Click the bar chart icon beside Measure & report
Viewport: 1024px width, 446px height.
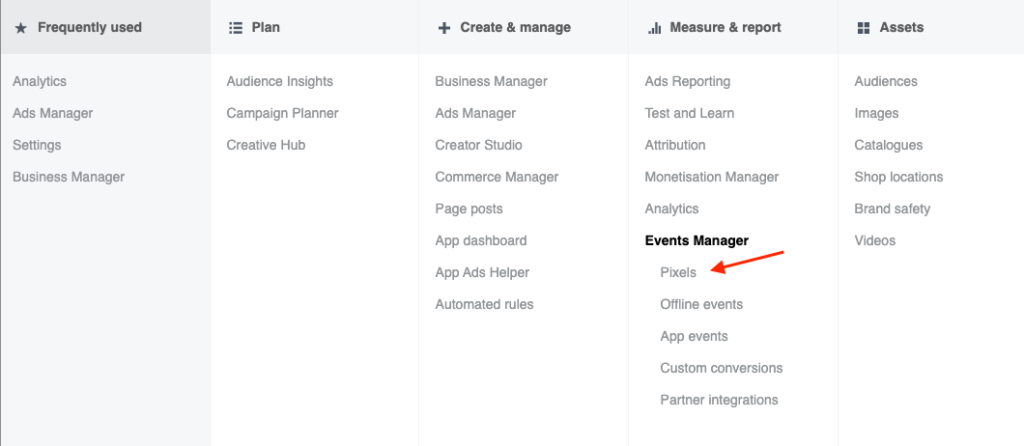(x=654, y=27)
